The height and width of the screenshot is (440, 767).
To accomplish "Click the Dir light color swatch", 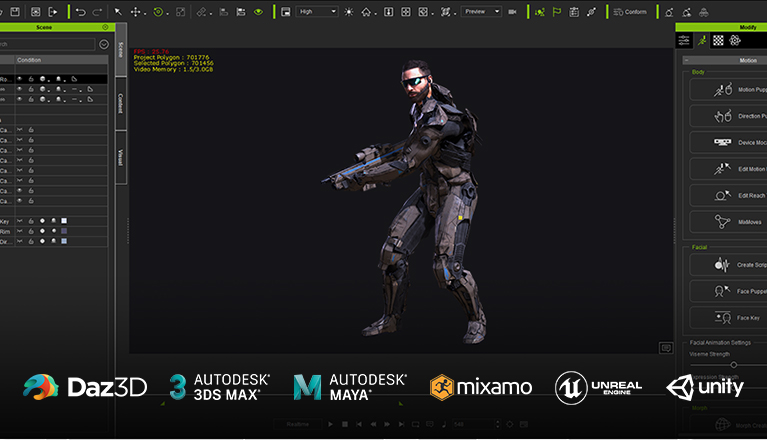I will tap(64, 241).
